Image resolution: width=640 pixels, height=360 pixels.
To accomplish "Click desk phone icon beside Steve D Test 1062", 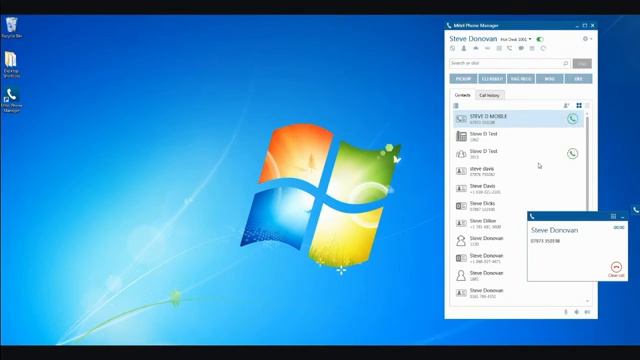I will click(x=461, y=136).
